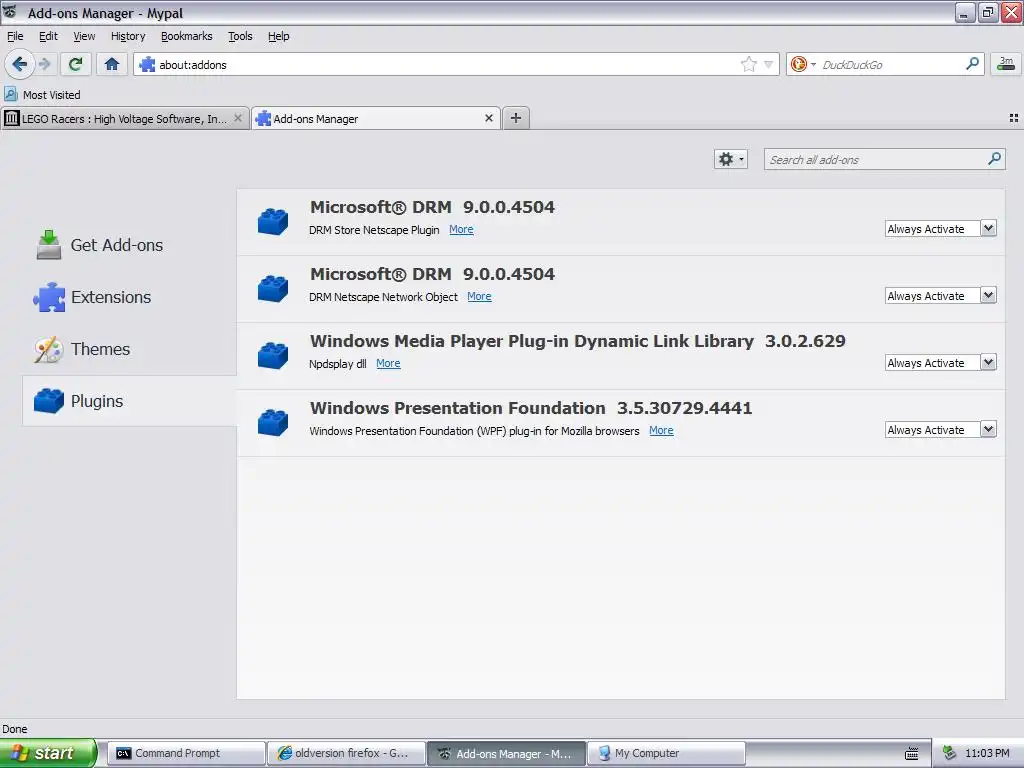Click the 3m toolbar icon at far right
The image size is (1024, 768).
click(x=1006, y=64)
